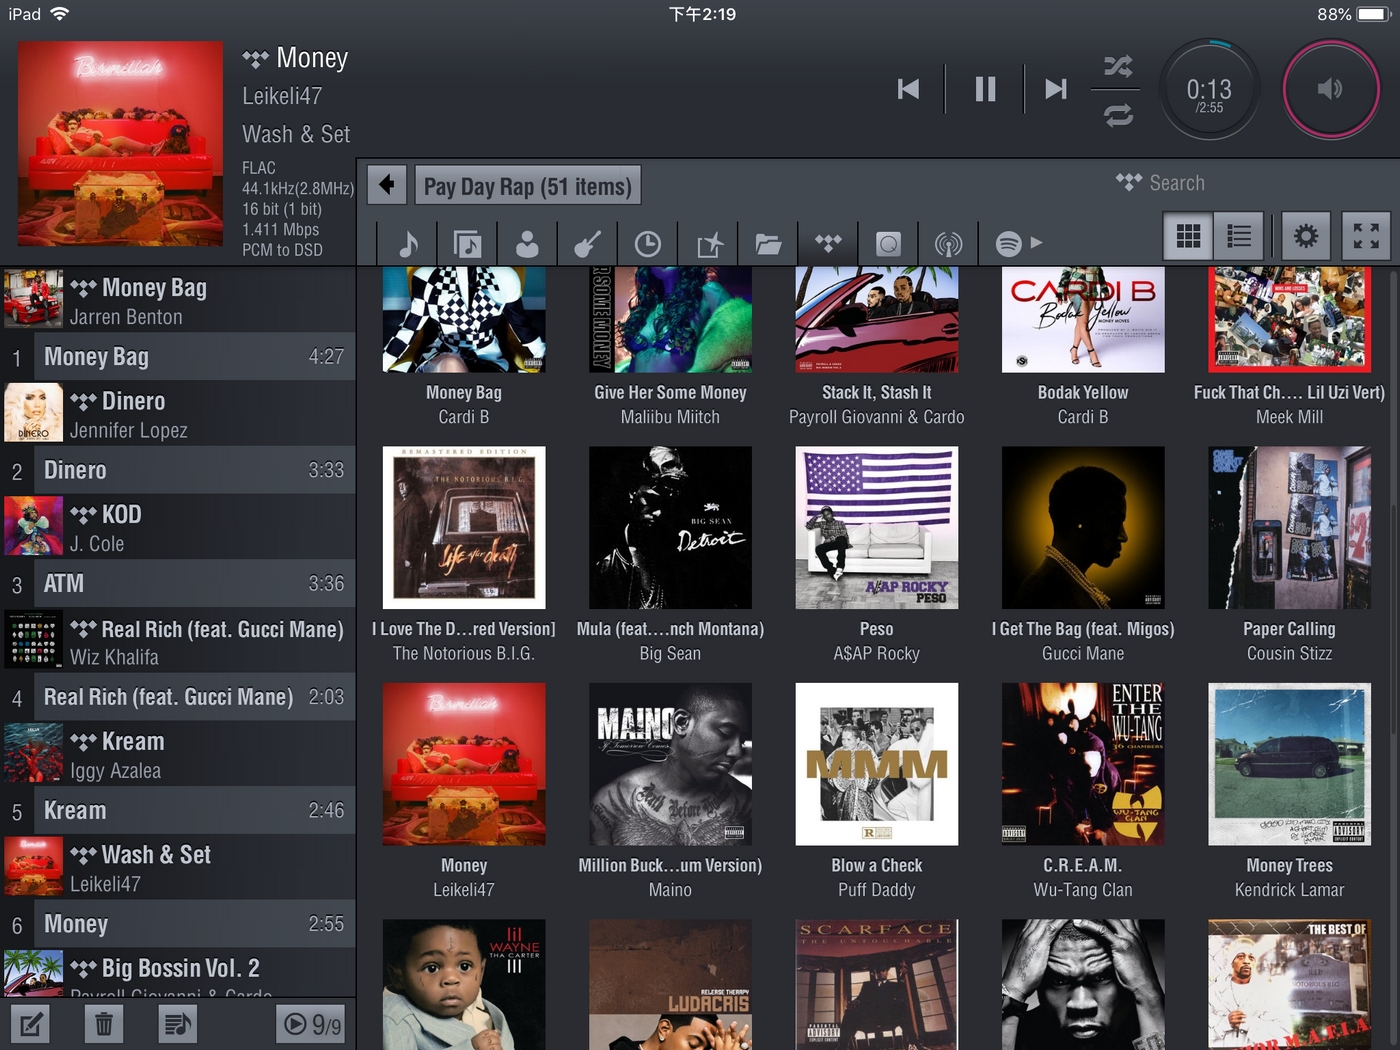Click the volume speaker dial
This screenshot has height=1050, width=1400.
(1331, 90)
